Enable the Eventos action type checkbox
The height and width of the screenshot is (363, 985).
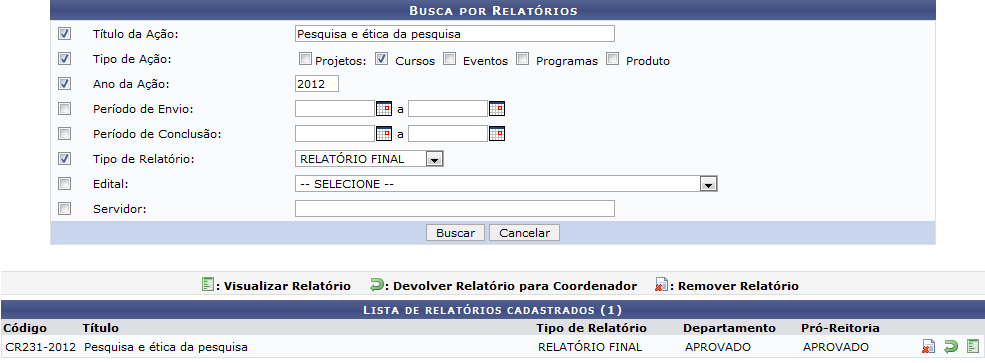tap(449, 59)
